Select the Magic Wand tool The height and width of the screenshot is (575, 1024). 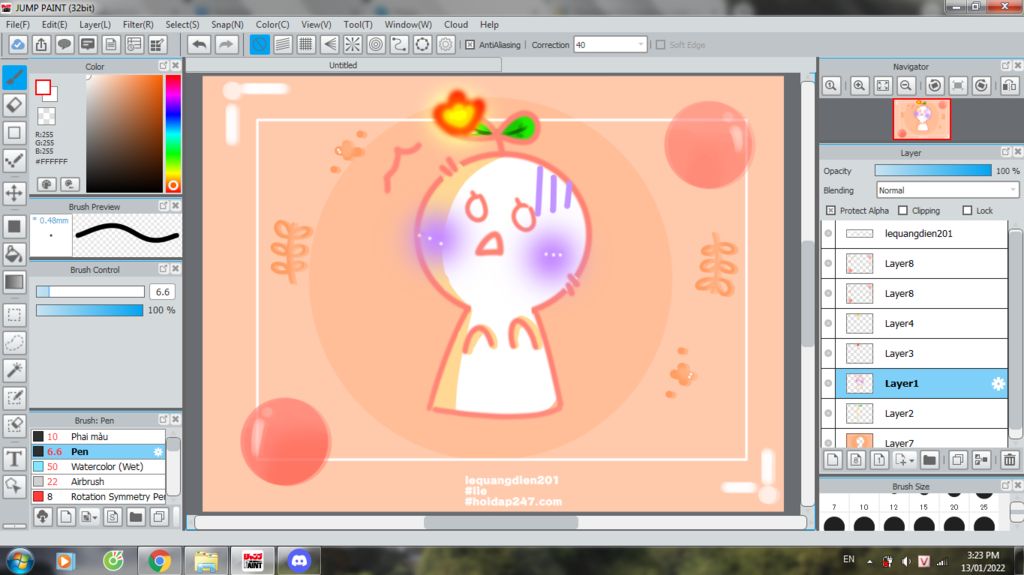[14, 370]
